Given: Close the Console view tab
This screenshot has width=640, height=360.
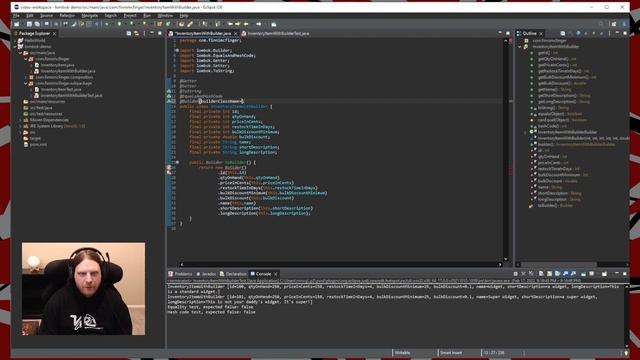Looking at the screenshot, I should (x=276, y=274).
